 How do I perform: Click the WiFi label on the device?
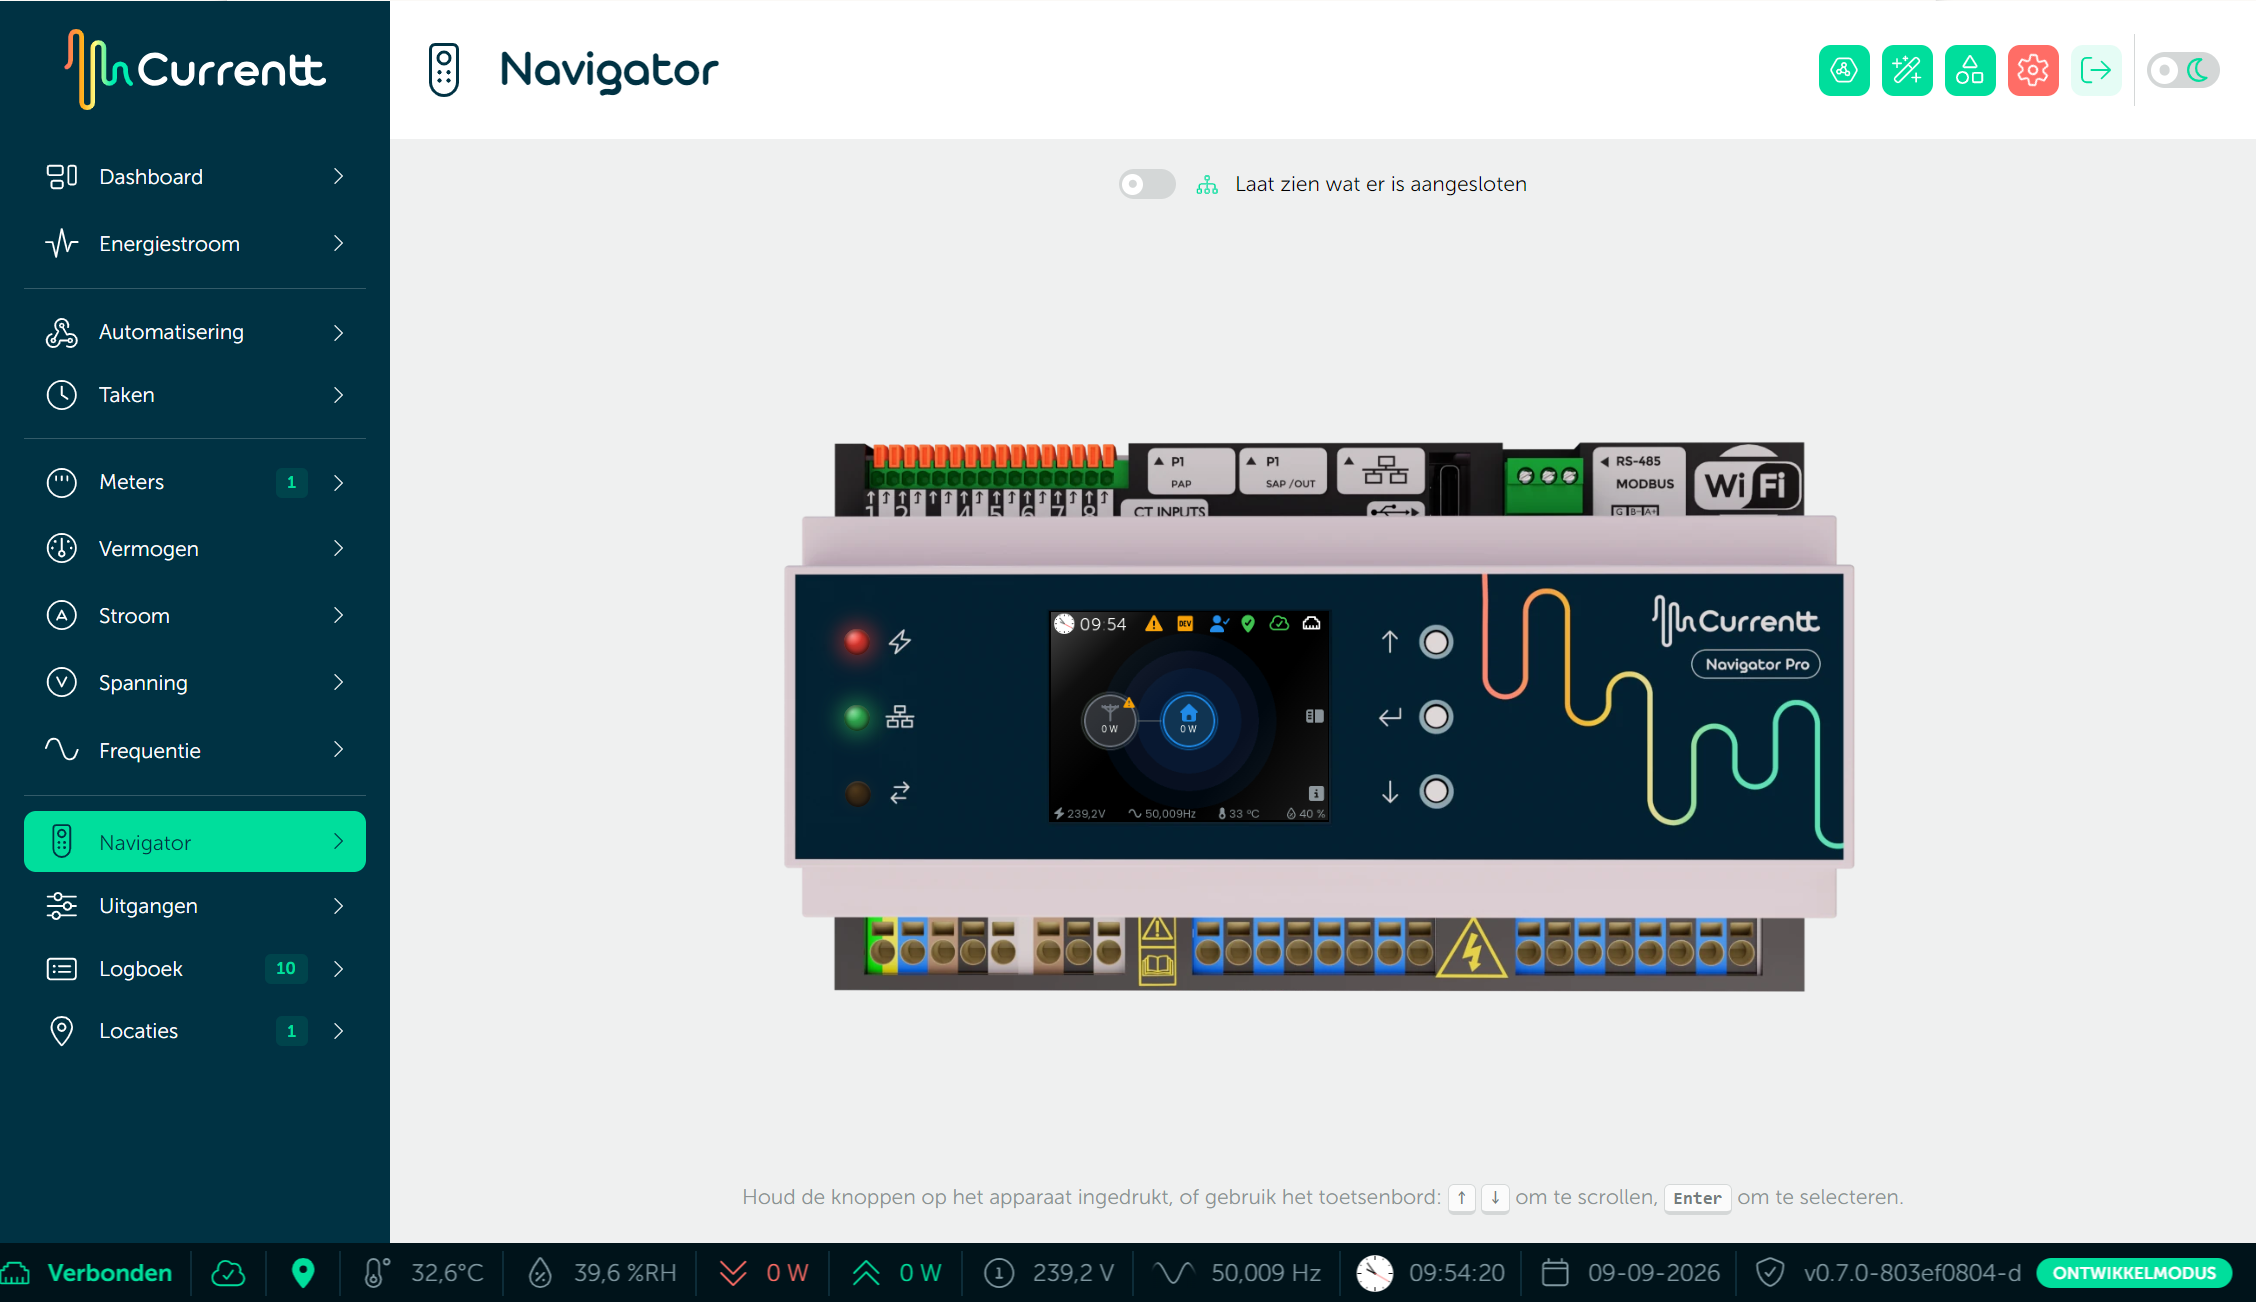coord(1748,485)
